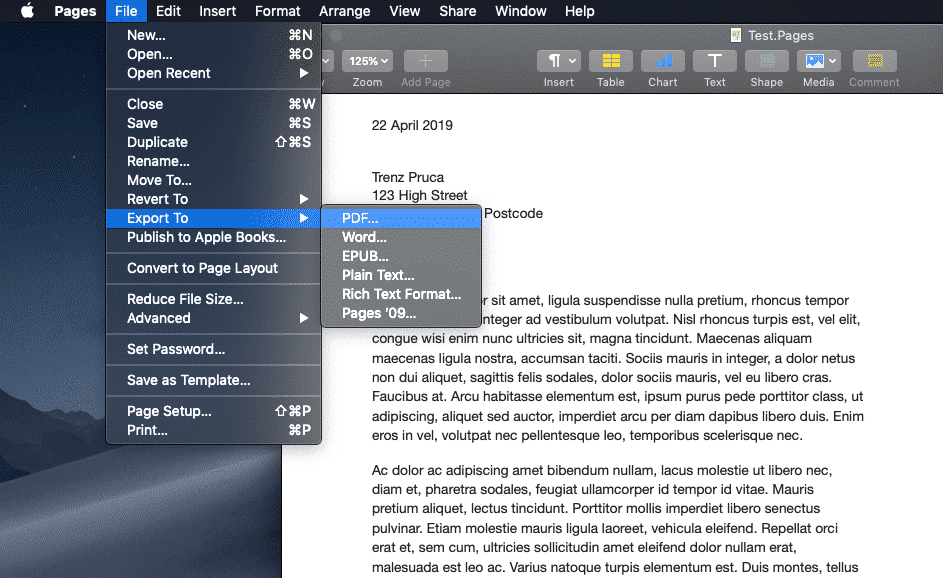Open the Edit menu
The image size is (943, 578).
[x=168, y=11]
